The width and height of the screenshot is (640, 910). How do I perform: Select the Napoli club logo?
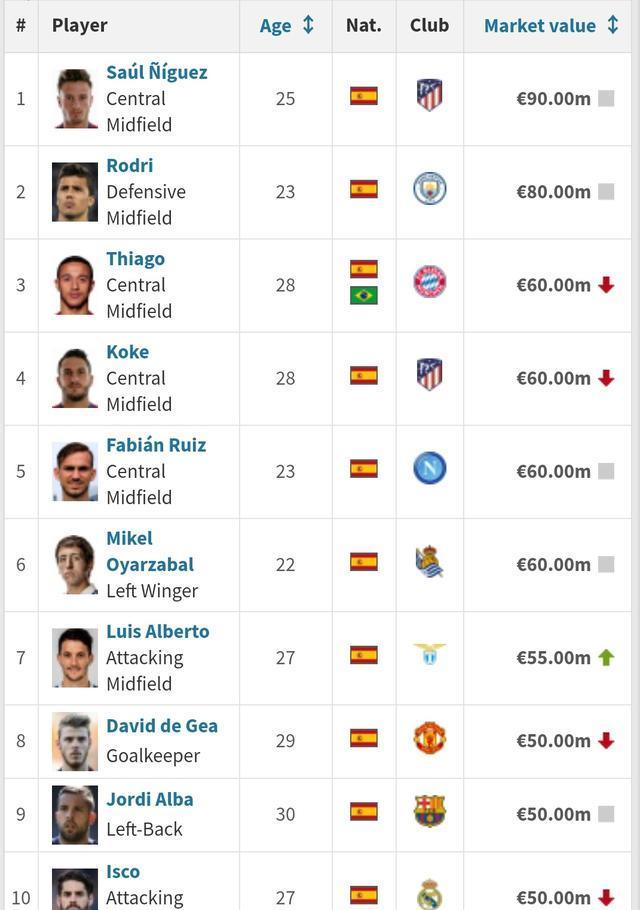(x=429, y=468)
